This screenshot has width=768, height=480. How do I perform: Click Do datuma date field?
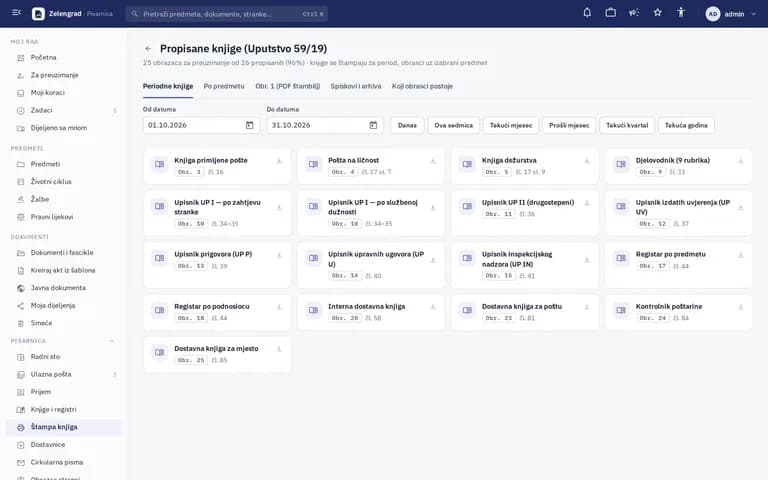[325, 125]
